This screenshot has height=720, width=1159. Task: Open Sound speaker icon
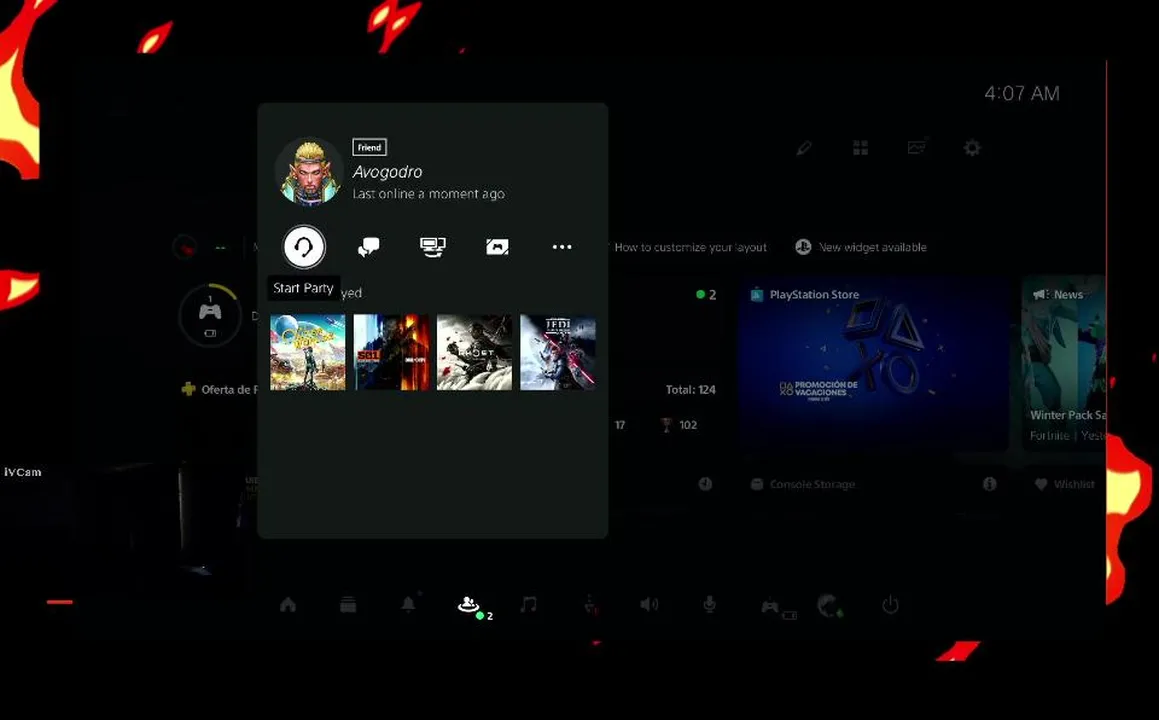click(649, 605)
